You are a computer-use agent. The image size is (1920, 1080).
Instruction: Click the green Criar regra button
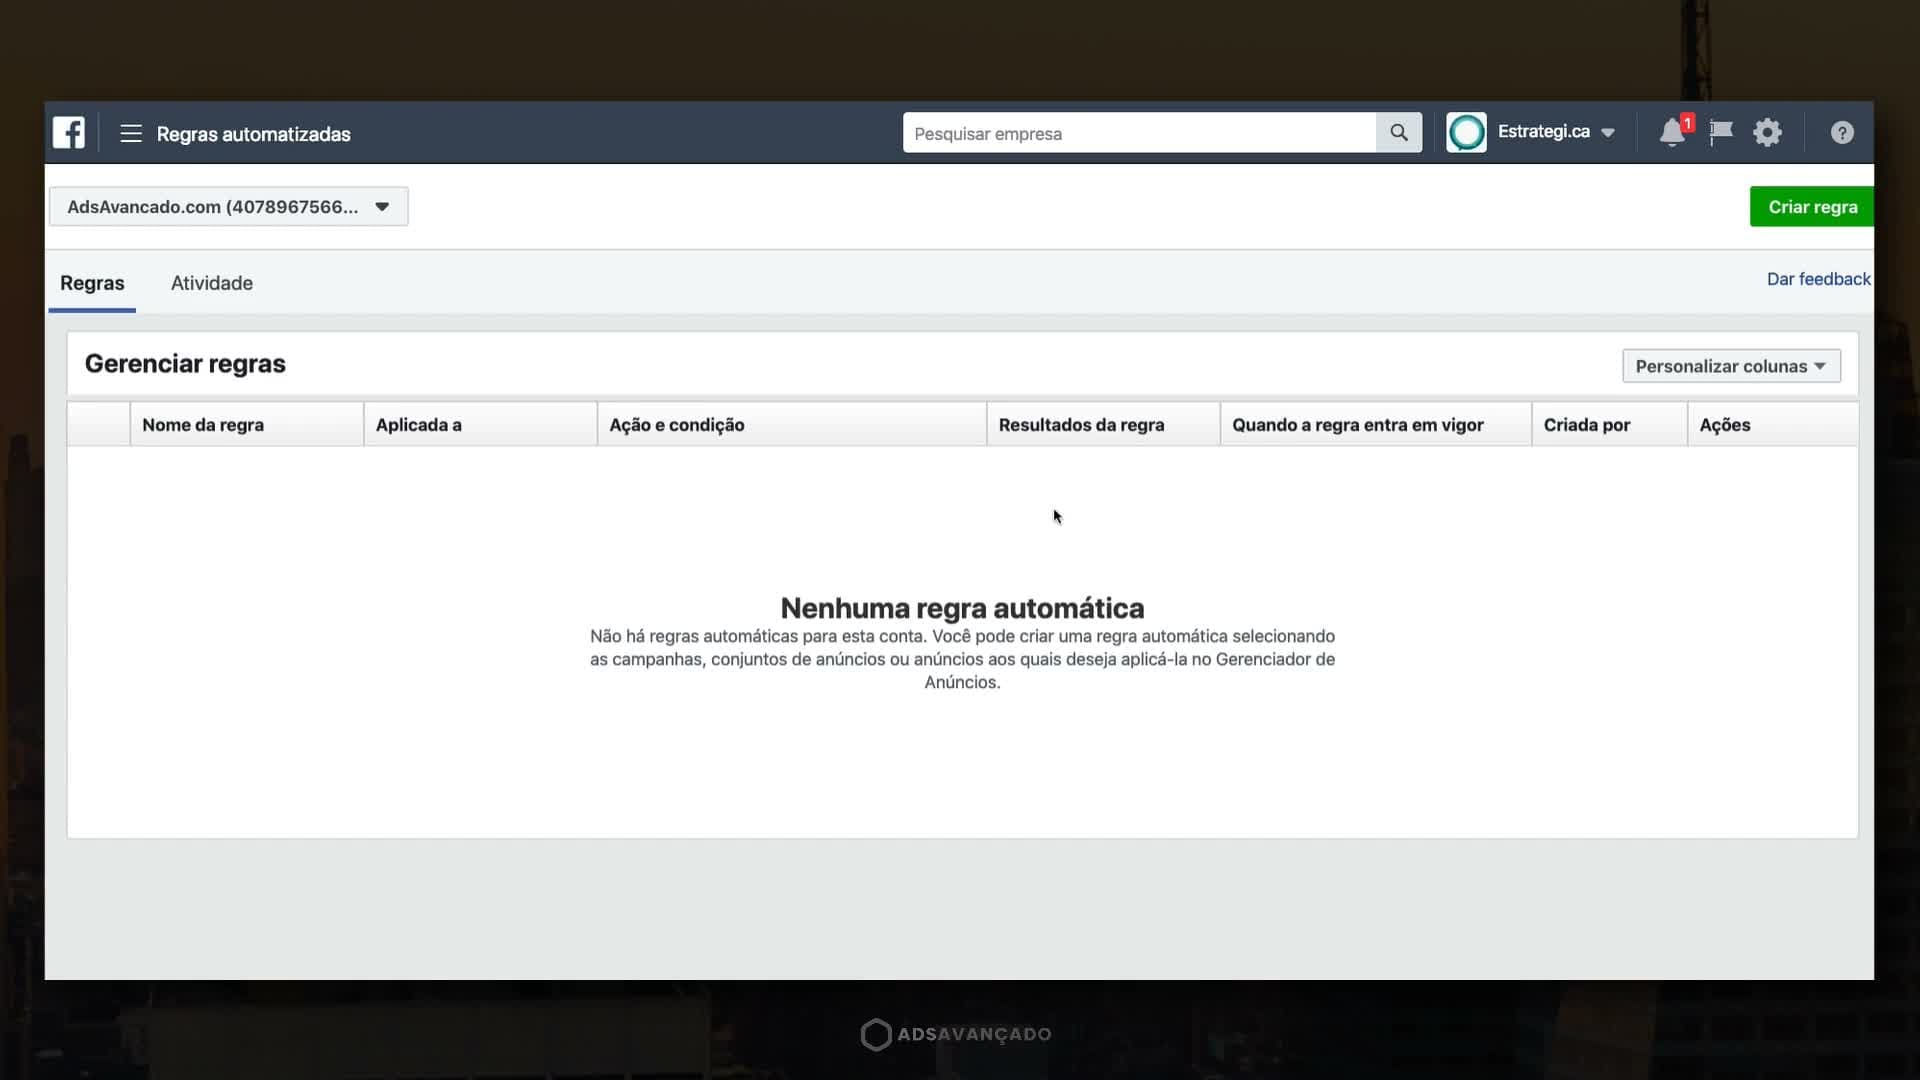[1811, 207]
